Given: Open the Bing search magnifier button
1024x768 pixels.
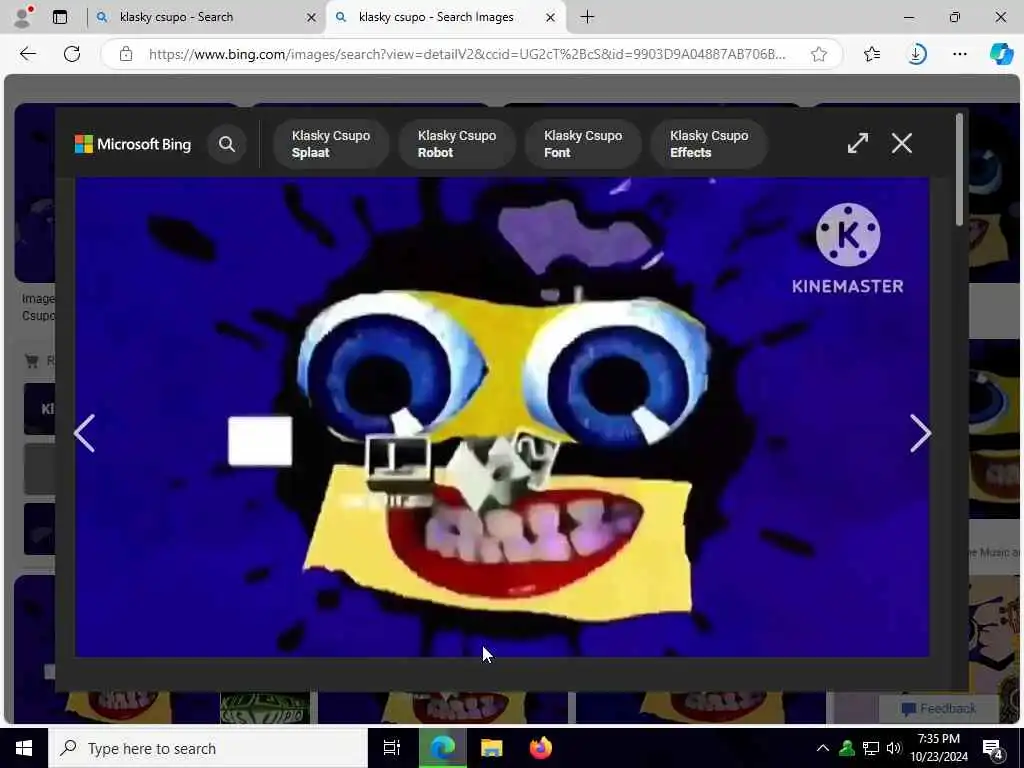Looking at the screenshot, I should coord(227,144).
